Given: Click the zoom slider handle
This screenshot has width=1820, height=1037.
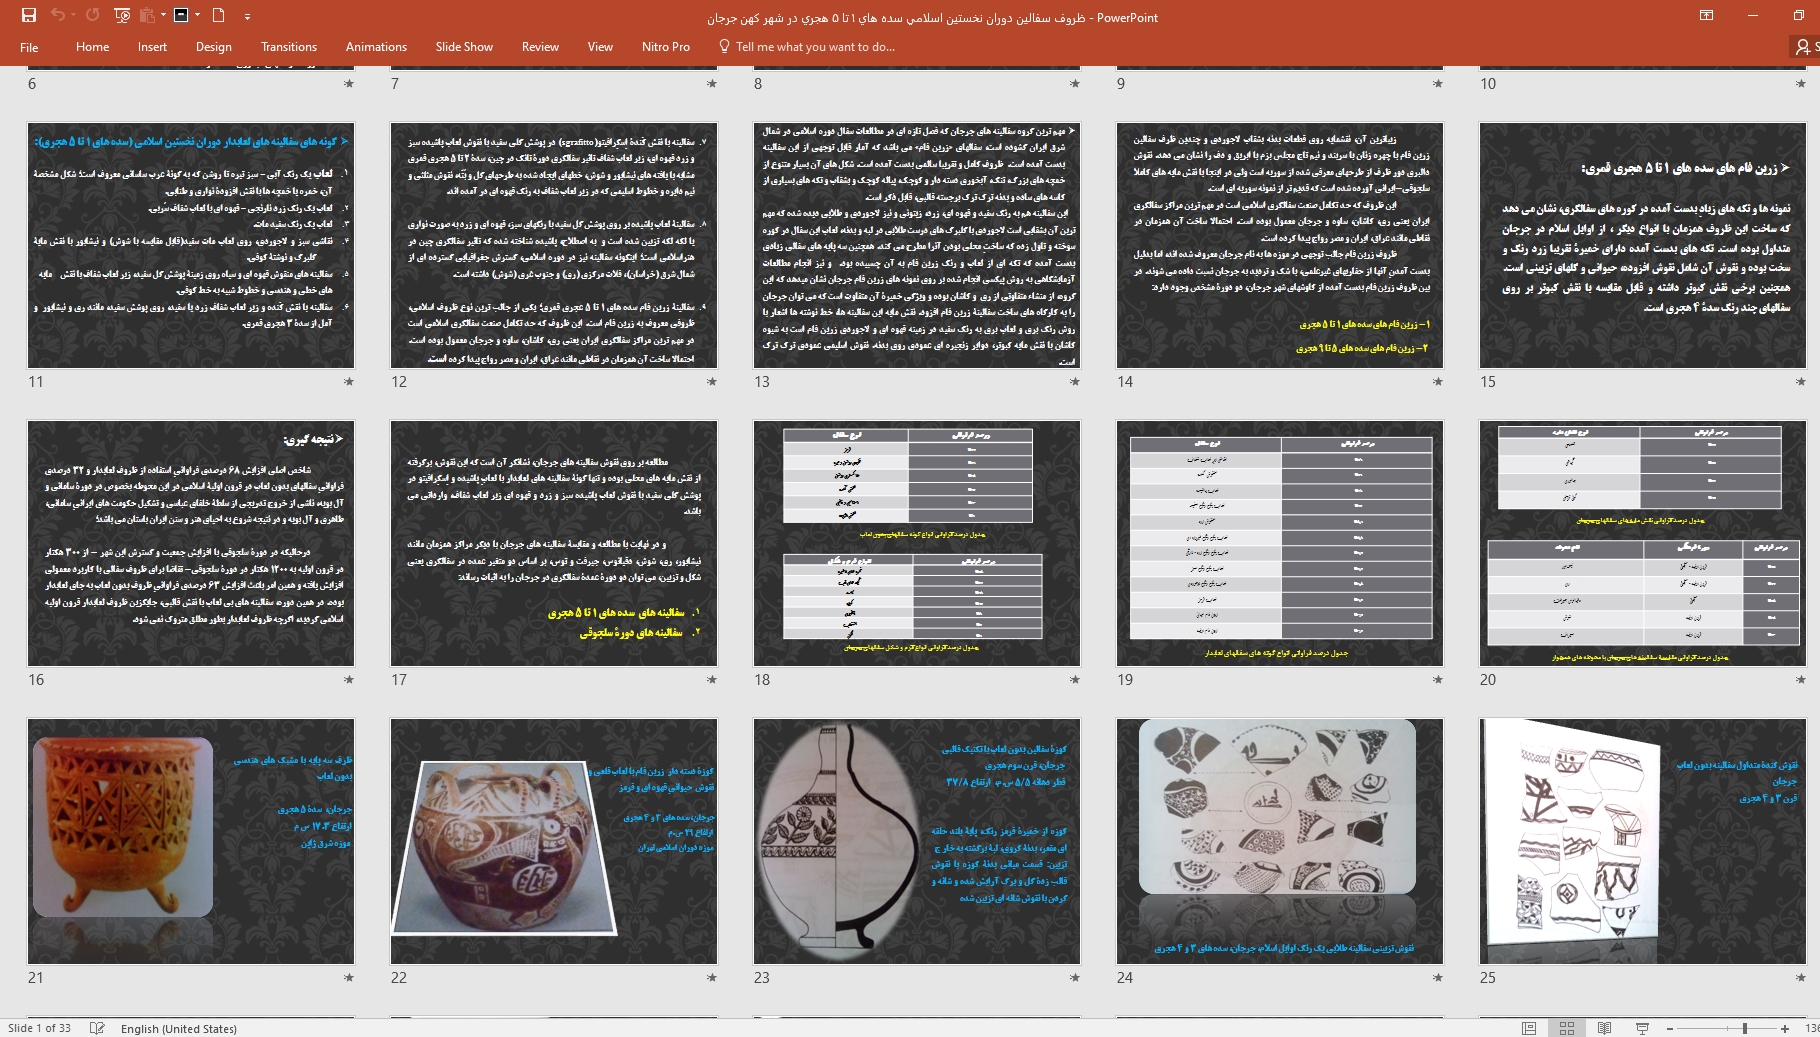Looking at the screenshot, I should point(1744,1028).
